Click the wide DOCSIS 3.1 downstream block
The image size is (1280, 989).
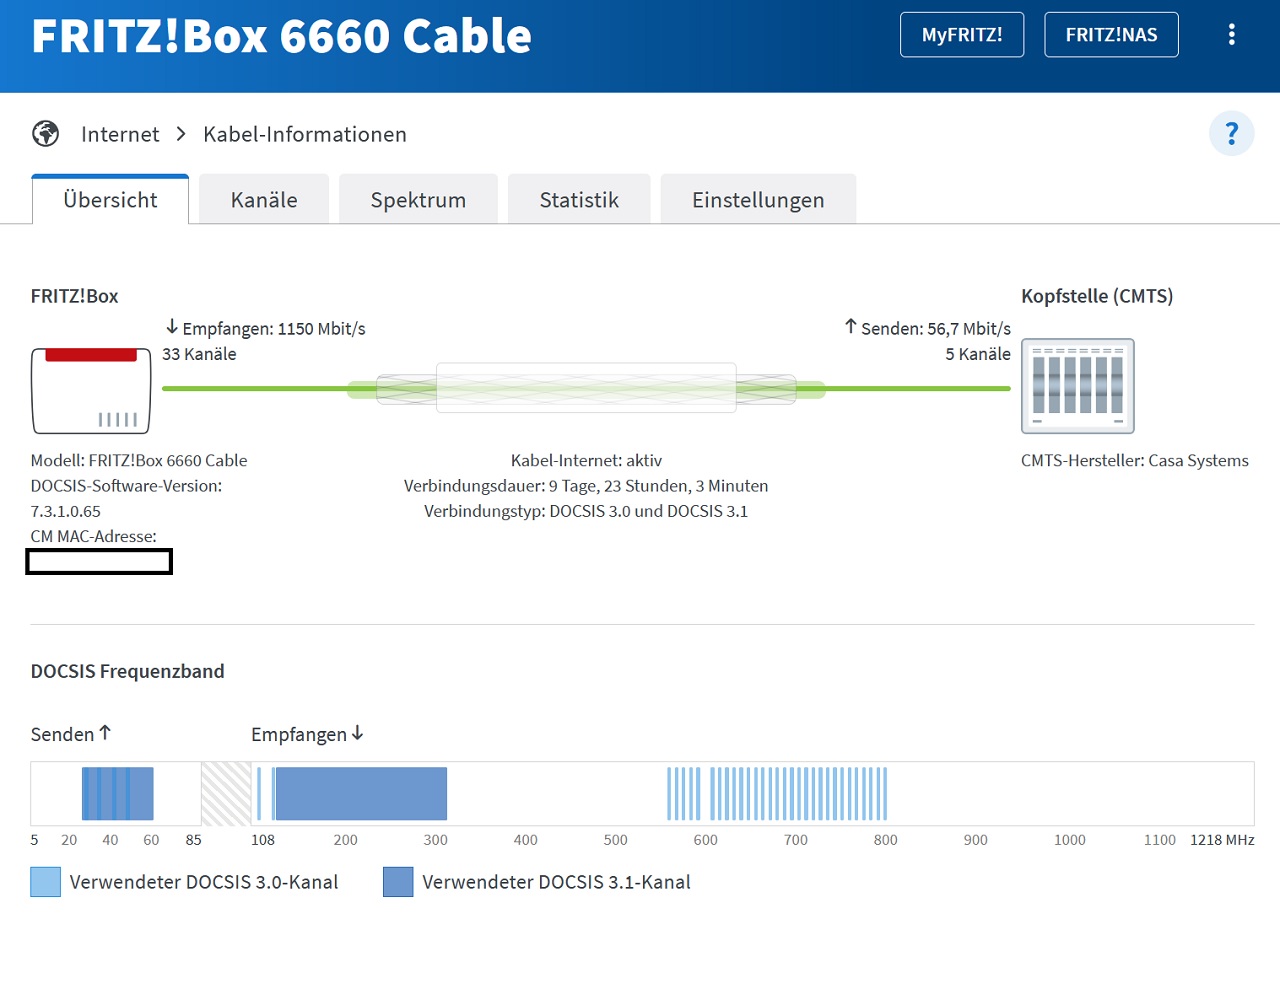coord(360,794)
